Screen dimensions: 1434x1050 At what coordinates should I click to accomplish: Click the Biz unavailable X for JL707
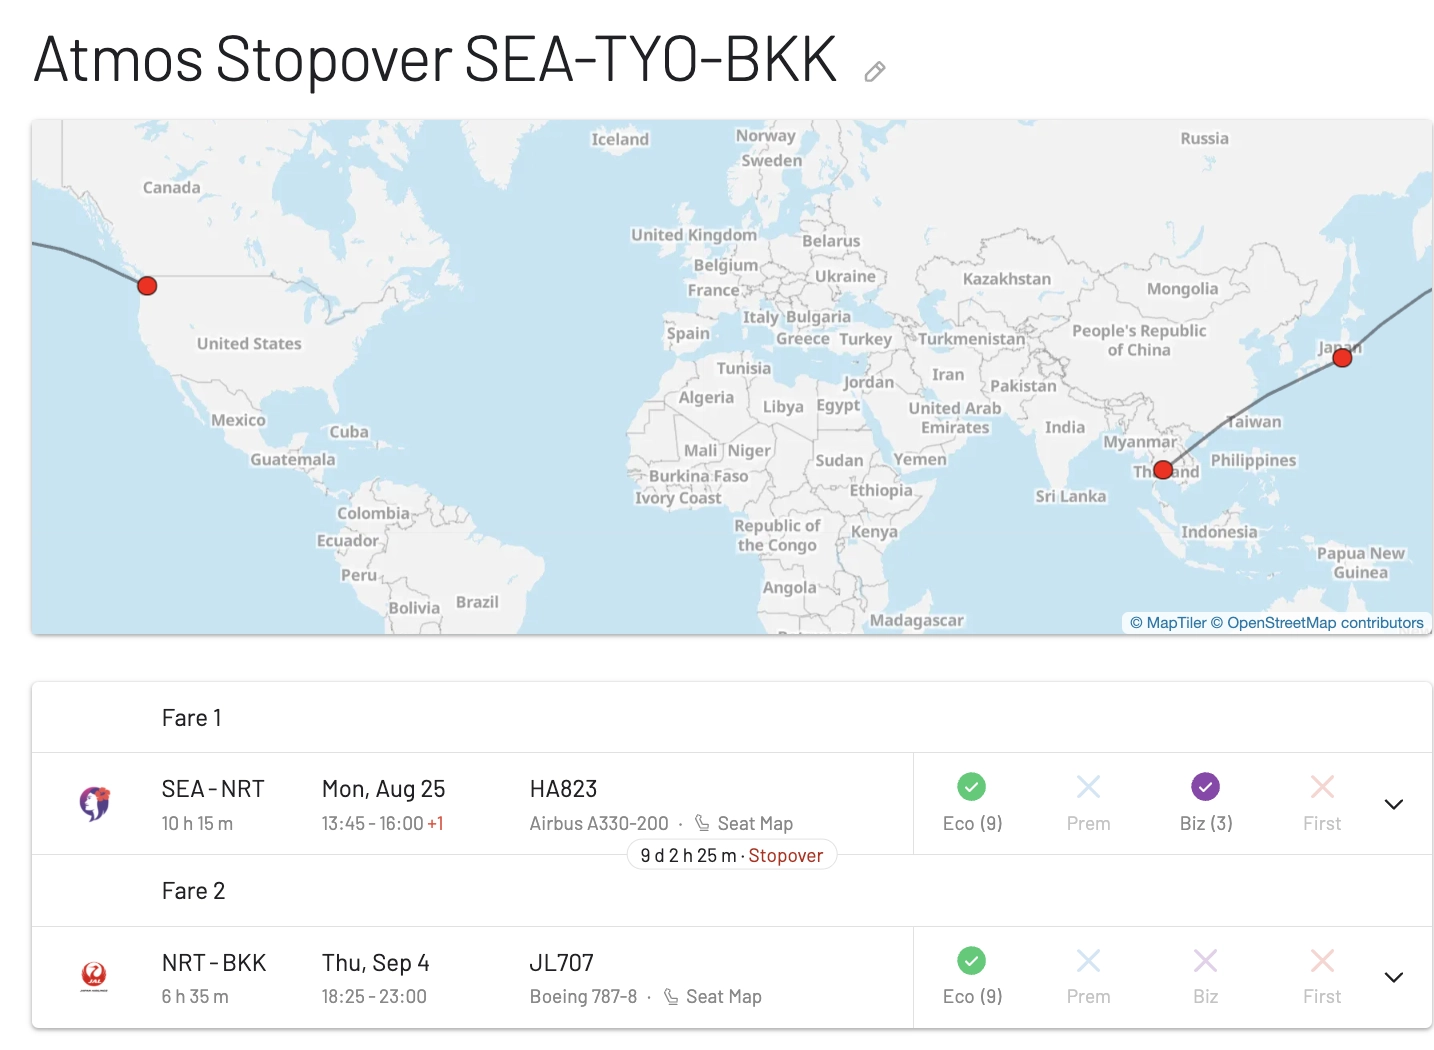1205,961
